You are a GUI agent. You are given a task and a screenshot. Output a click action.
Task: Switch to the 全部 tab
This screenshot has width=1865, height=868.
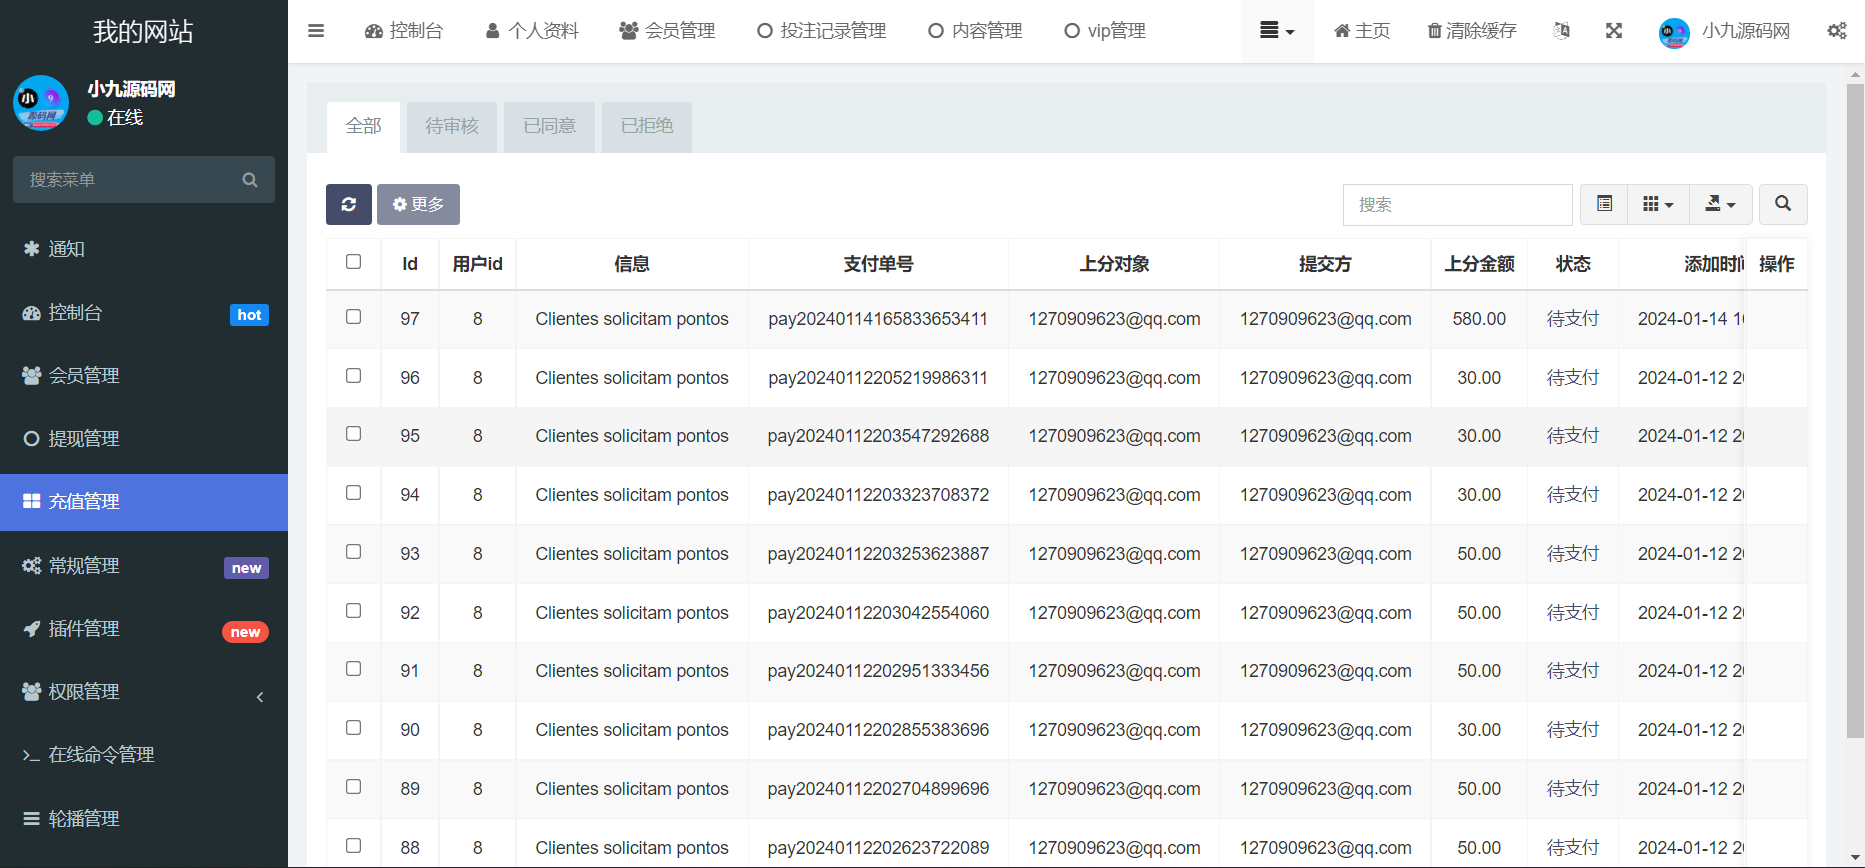(363, 126)
